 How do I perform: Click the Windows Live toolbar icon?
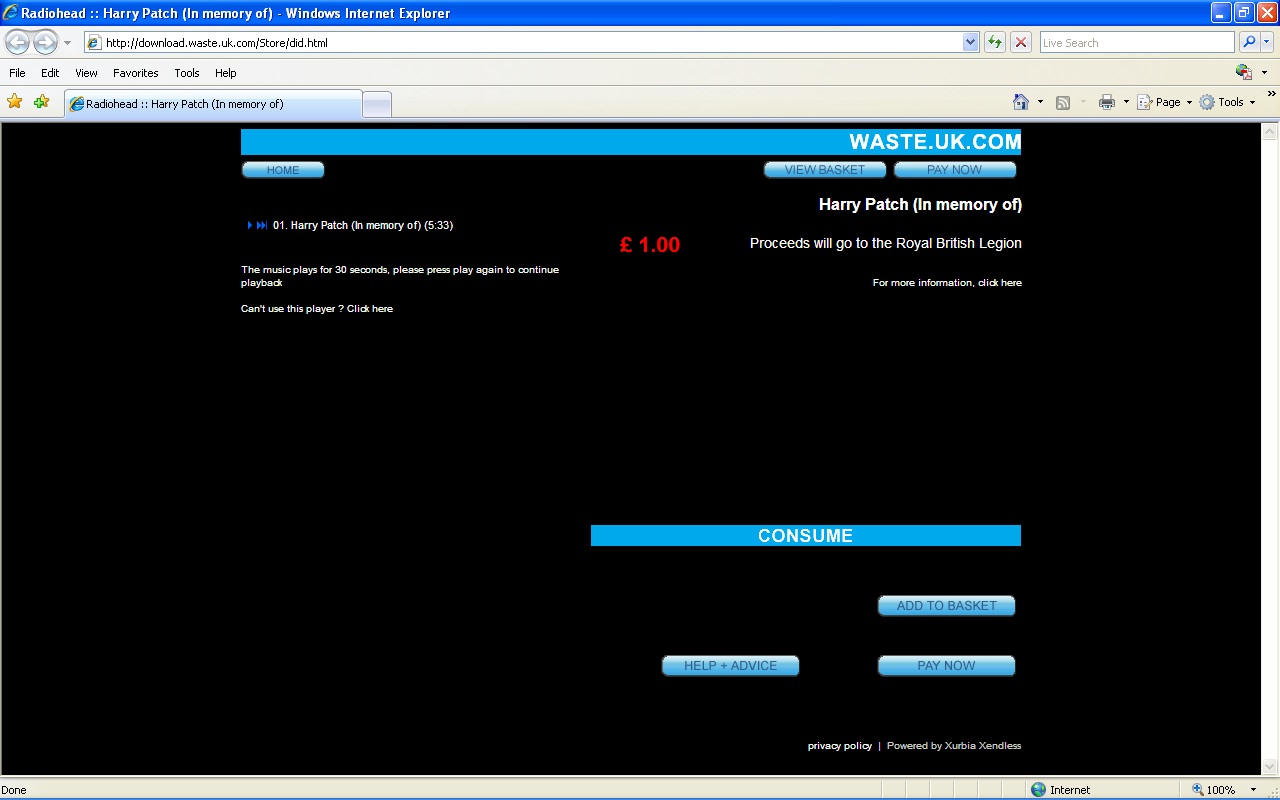coord(1244,72)
